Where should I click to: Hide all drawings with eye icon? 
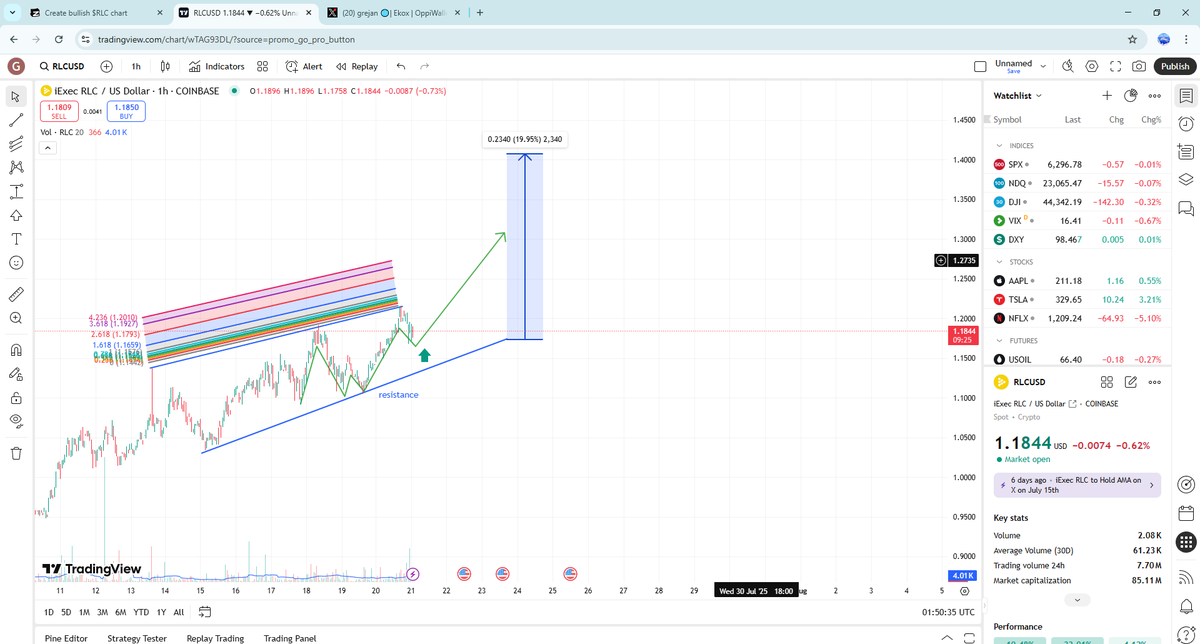tap(16, 422)
